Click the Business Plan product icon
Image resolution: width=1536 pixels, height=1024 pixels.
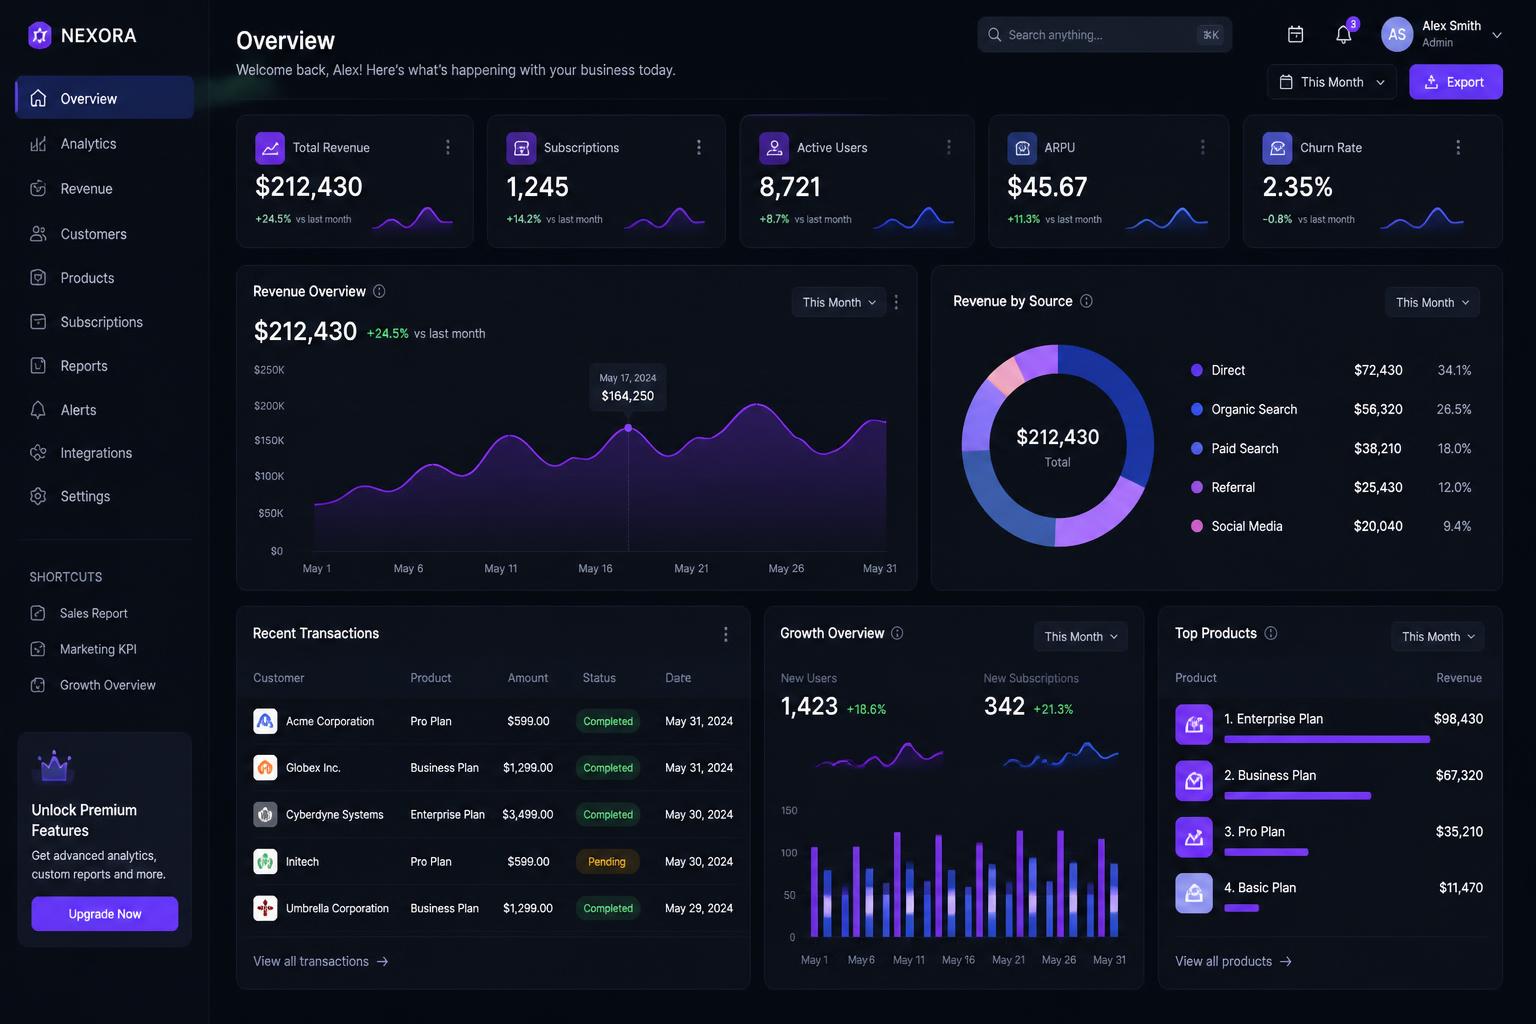pyautogui.click(x=1194, y=781)
